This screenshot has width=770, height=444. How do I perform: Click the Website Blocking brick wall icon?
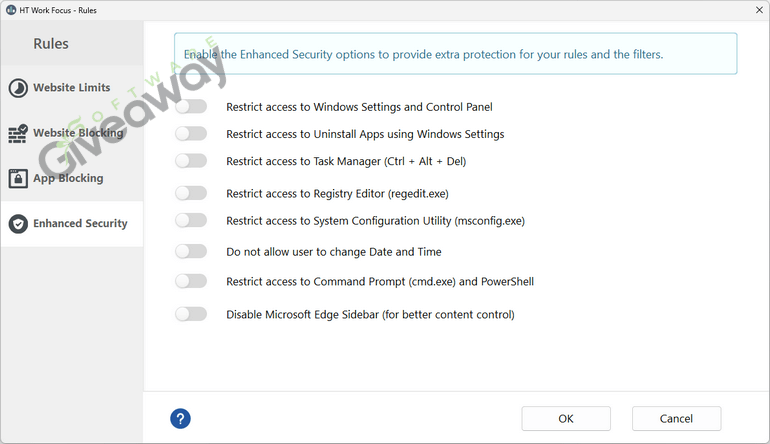(x=18, y=134)
